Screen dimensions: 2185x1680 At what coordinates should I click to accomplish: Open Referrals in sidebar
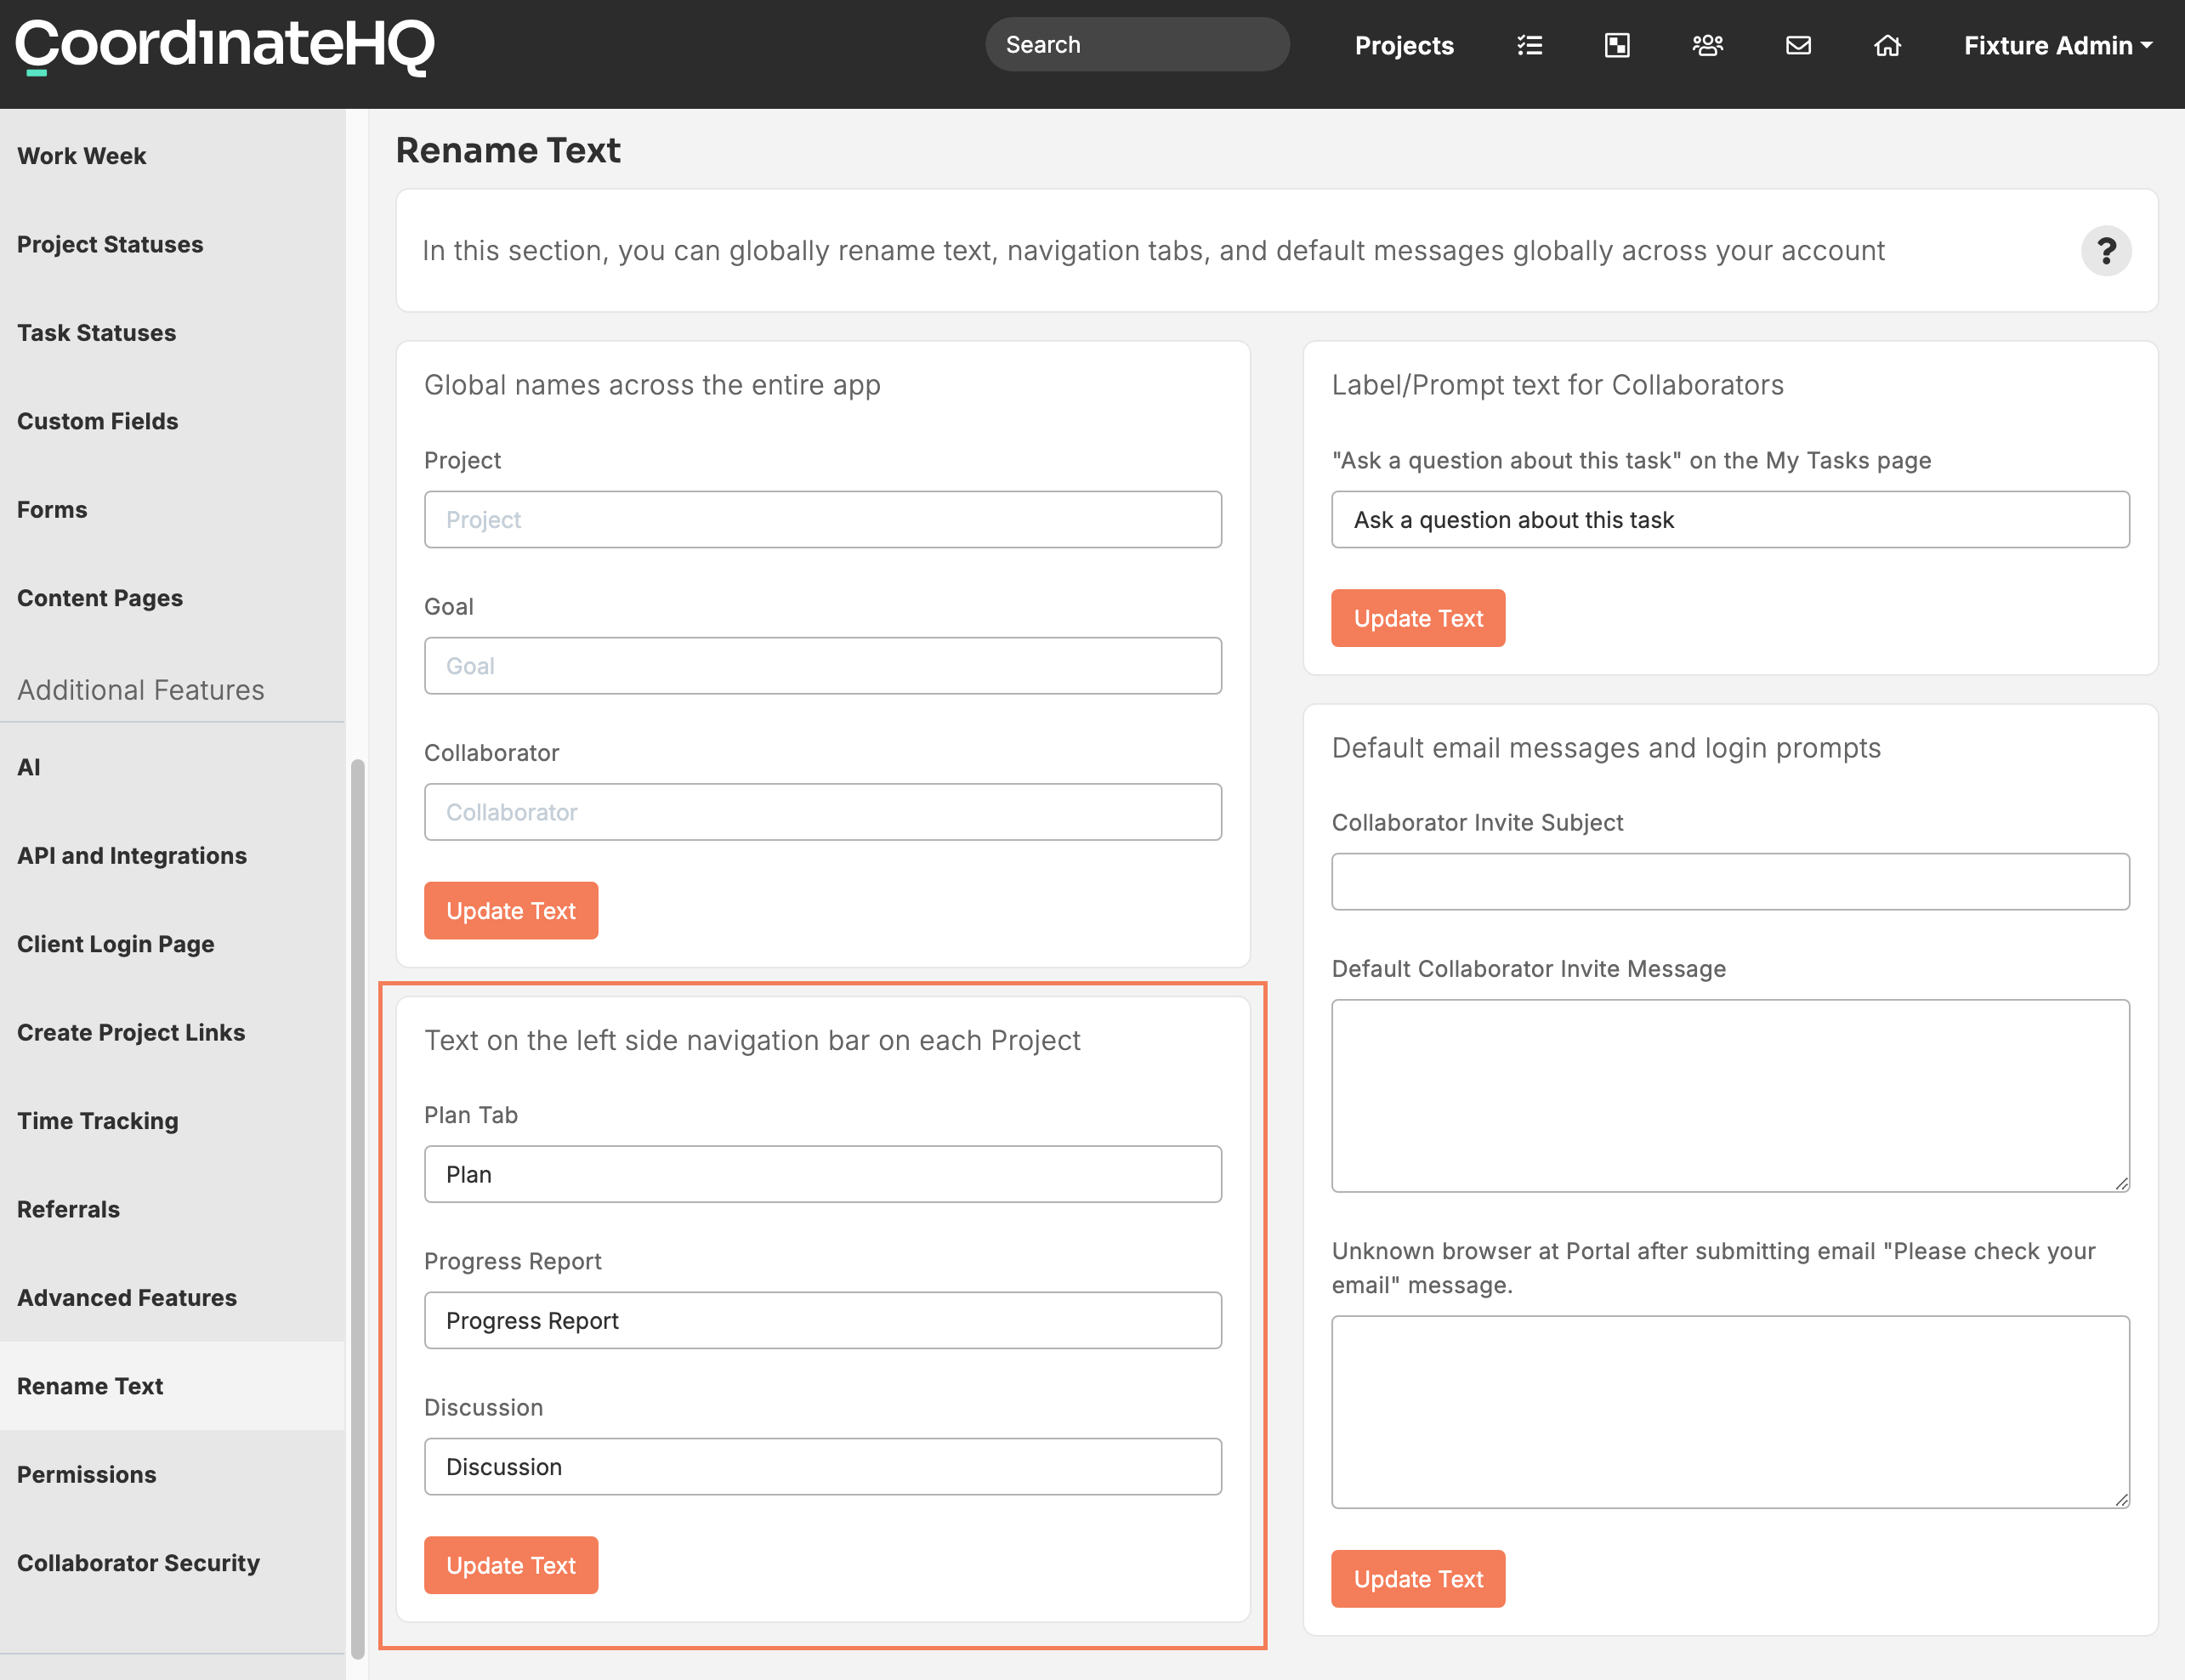click(172, 1209)
